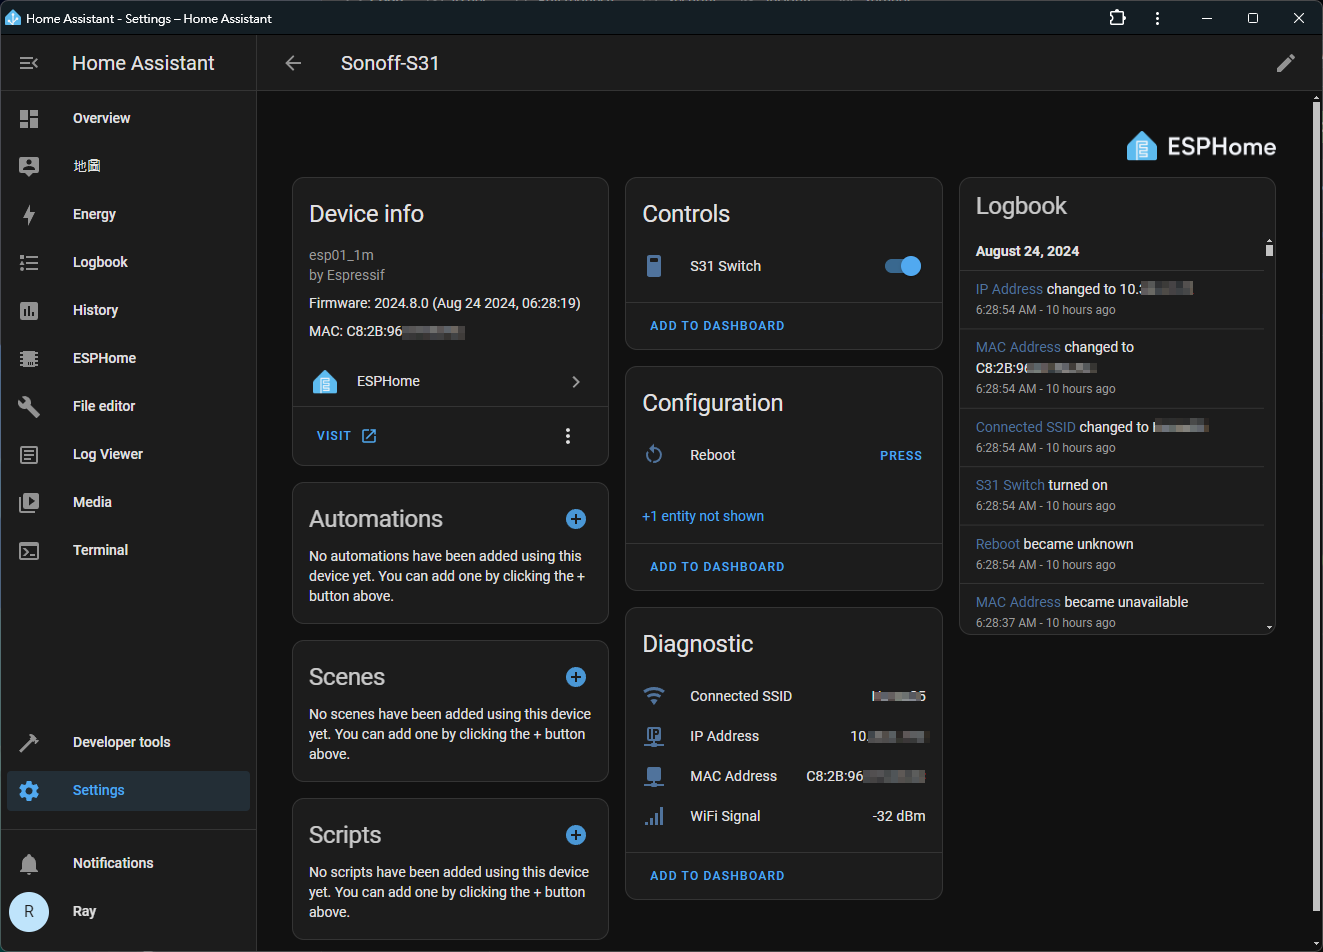1323x952 pixels.
Task: Open Media play icon in sidebar
Action: pos(29,502)
